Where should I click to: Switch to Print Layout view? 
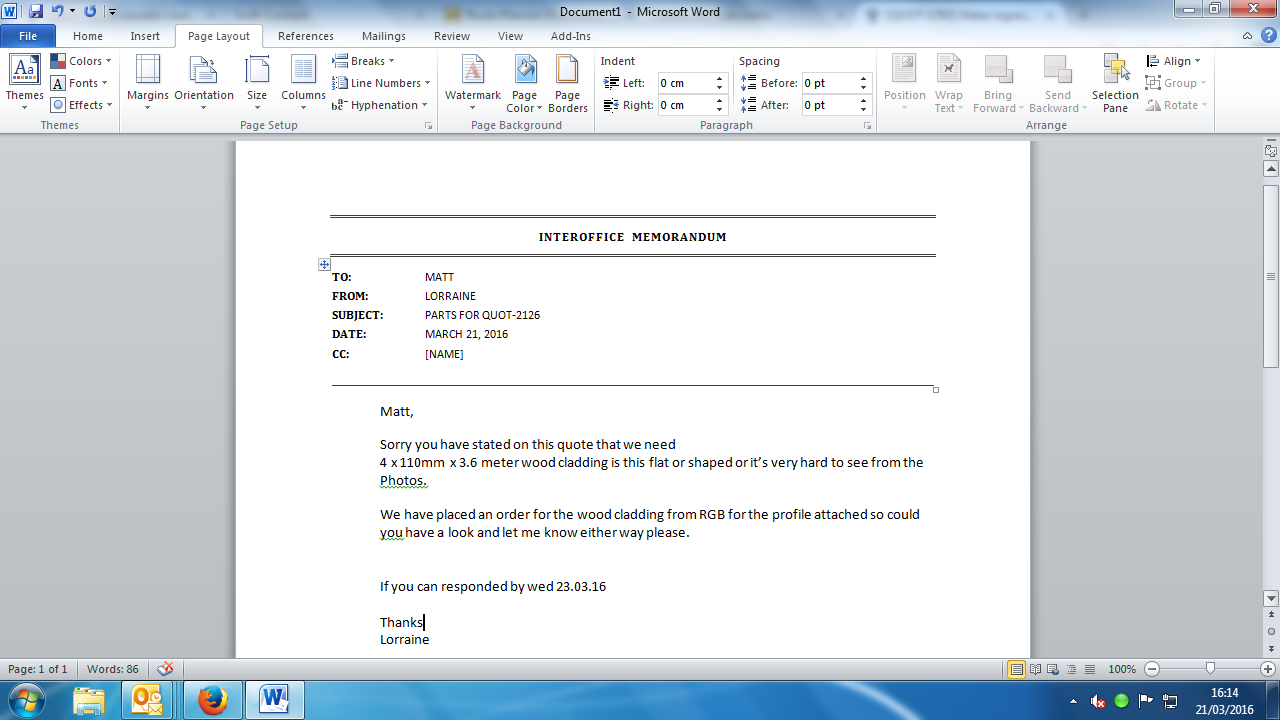1016,669
